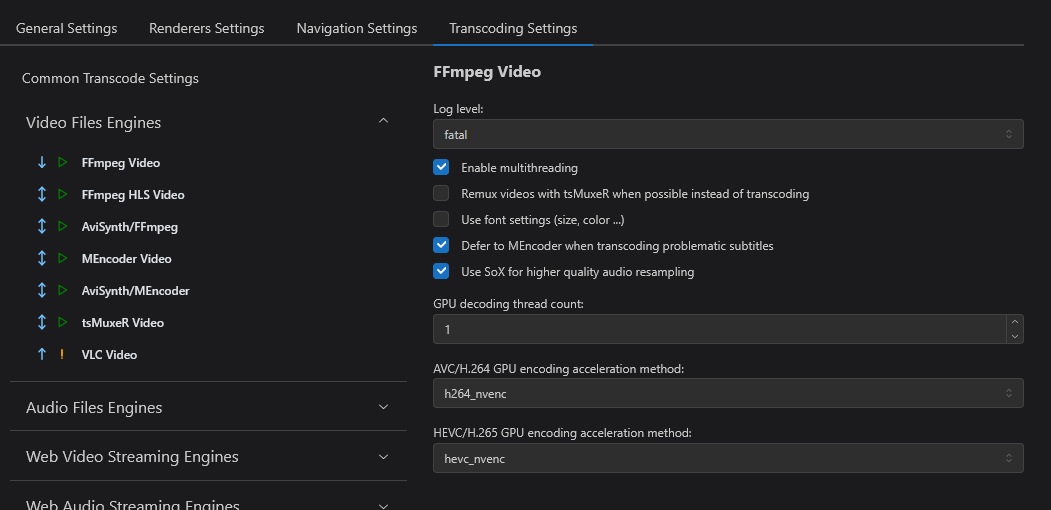Image resolution: width=1051 pixels, height=510 pixels.
Task: Switch to the Navigation Settings tab
Action: (357, 29)
